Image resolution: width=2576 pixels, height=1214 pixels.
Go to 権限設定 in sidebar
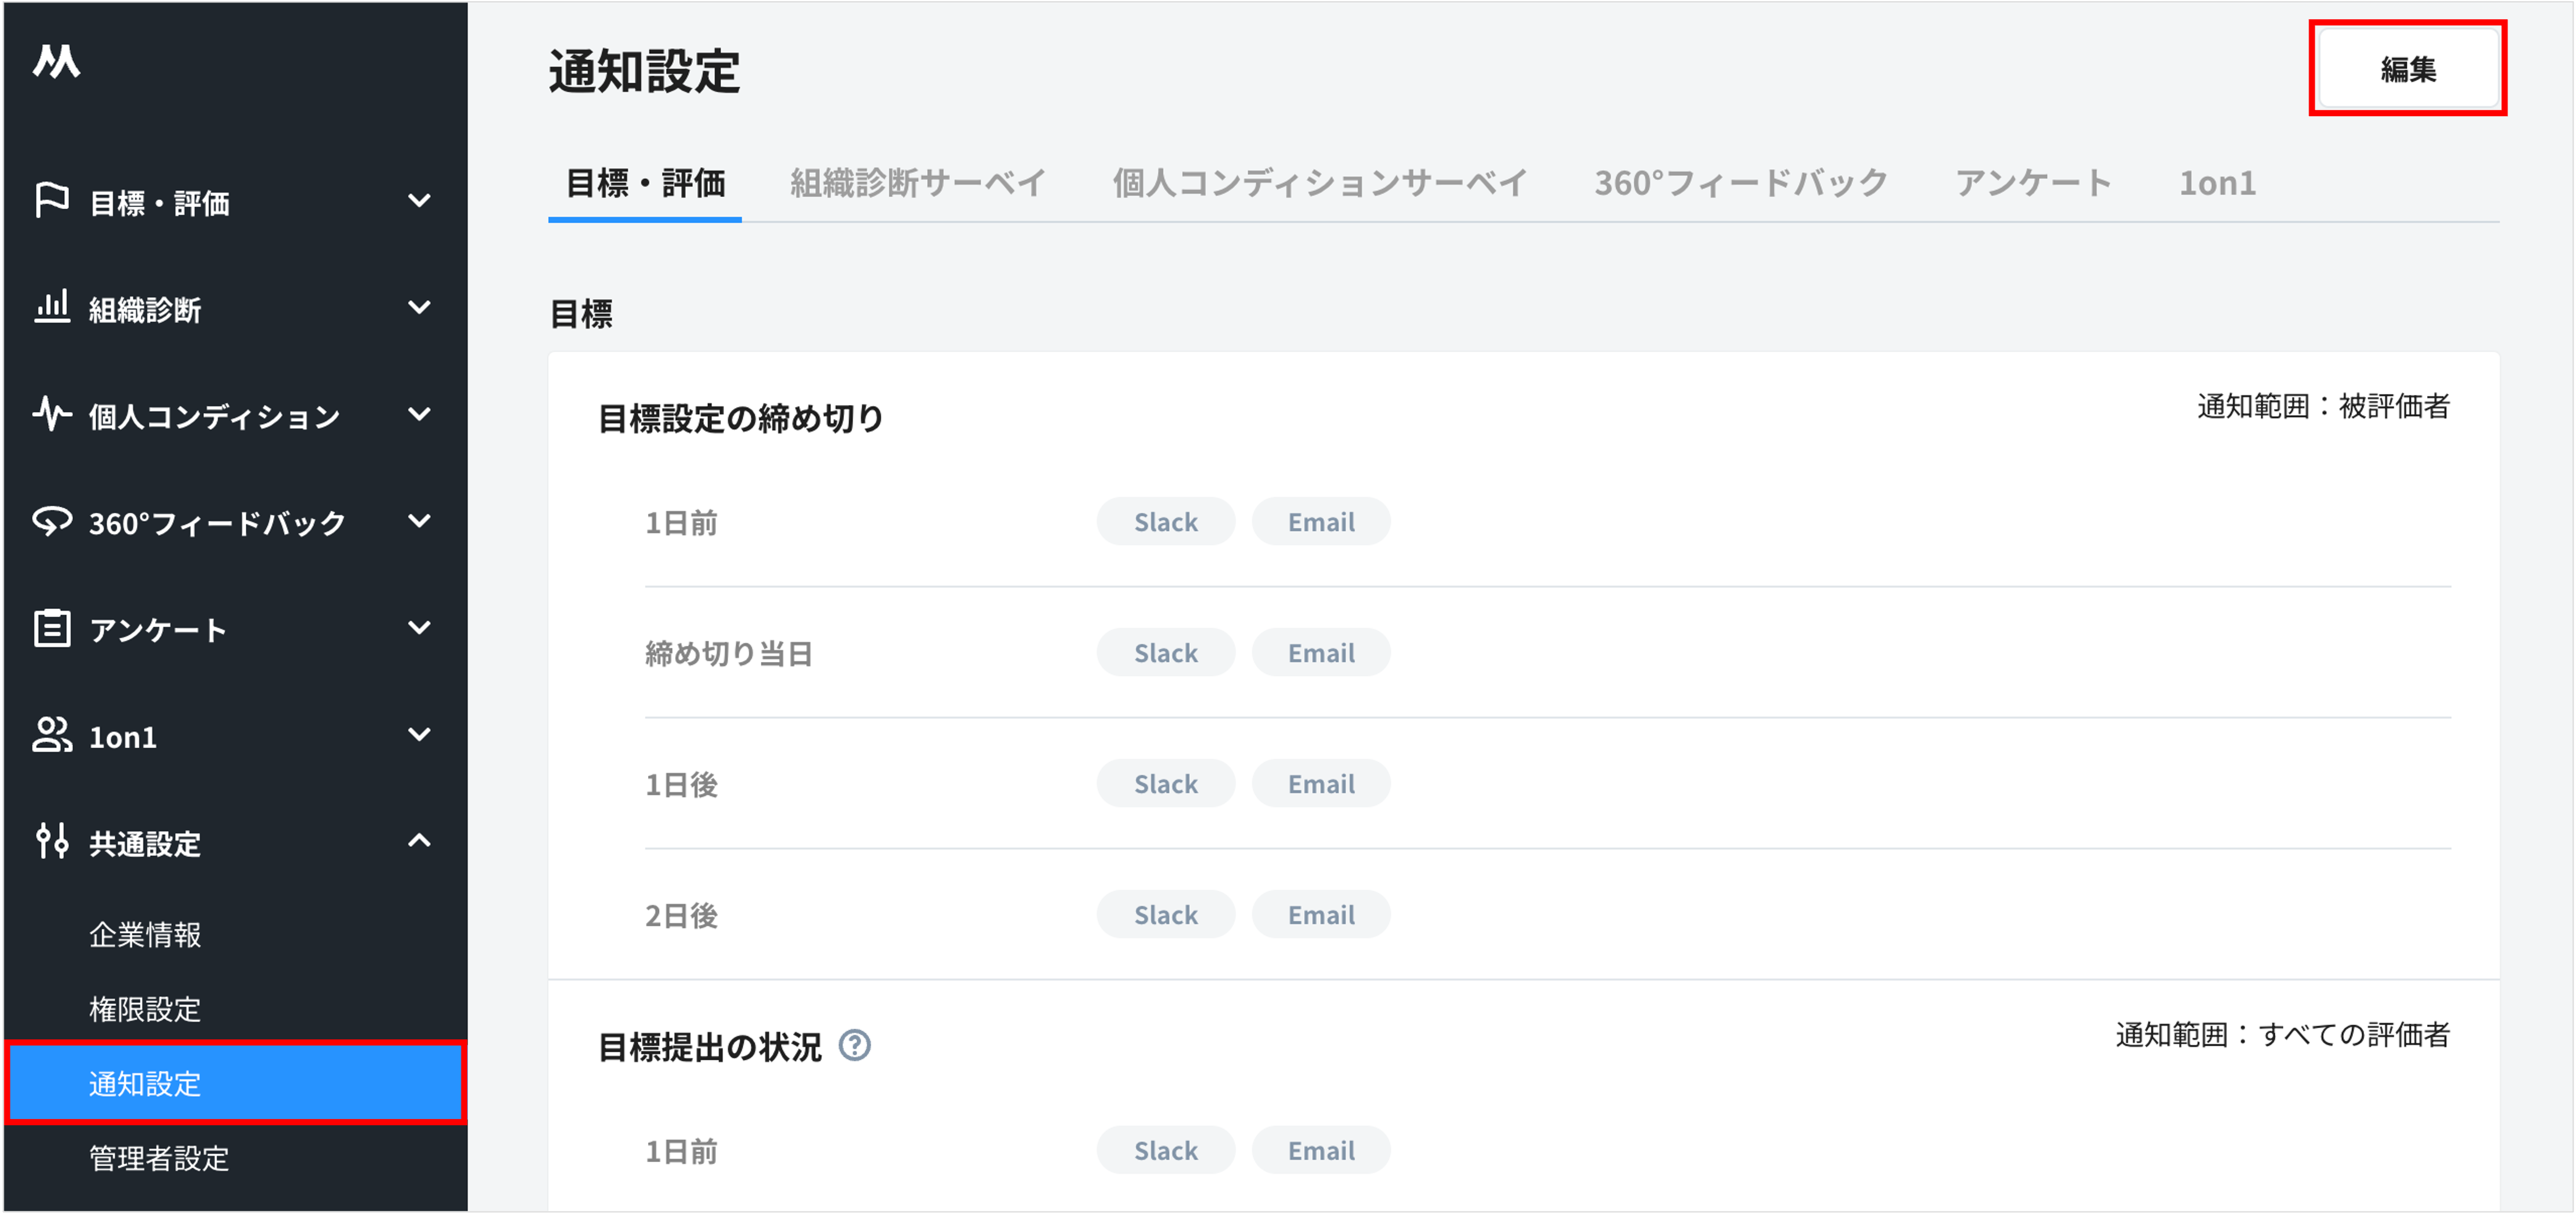click(x=145, y=1009)
